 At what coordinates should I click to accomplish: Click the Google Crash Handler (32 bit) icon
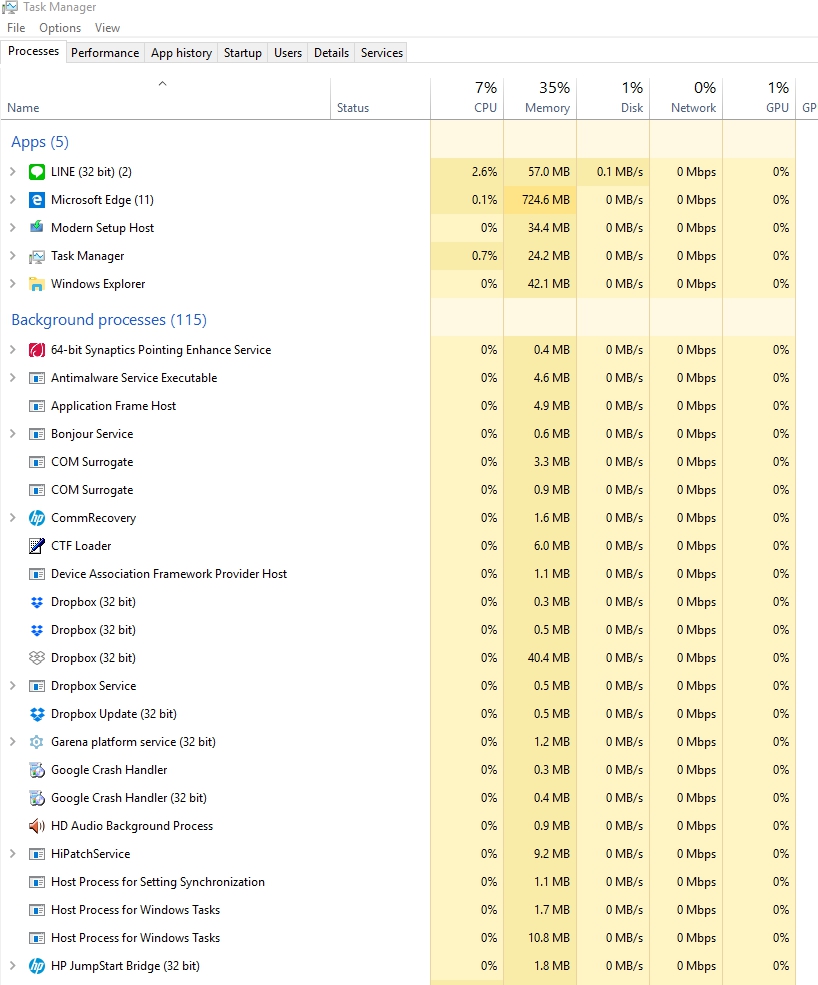pyautogui.click(x=37, y=798)
